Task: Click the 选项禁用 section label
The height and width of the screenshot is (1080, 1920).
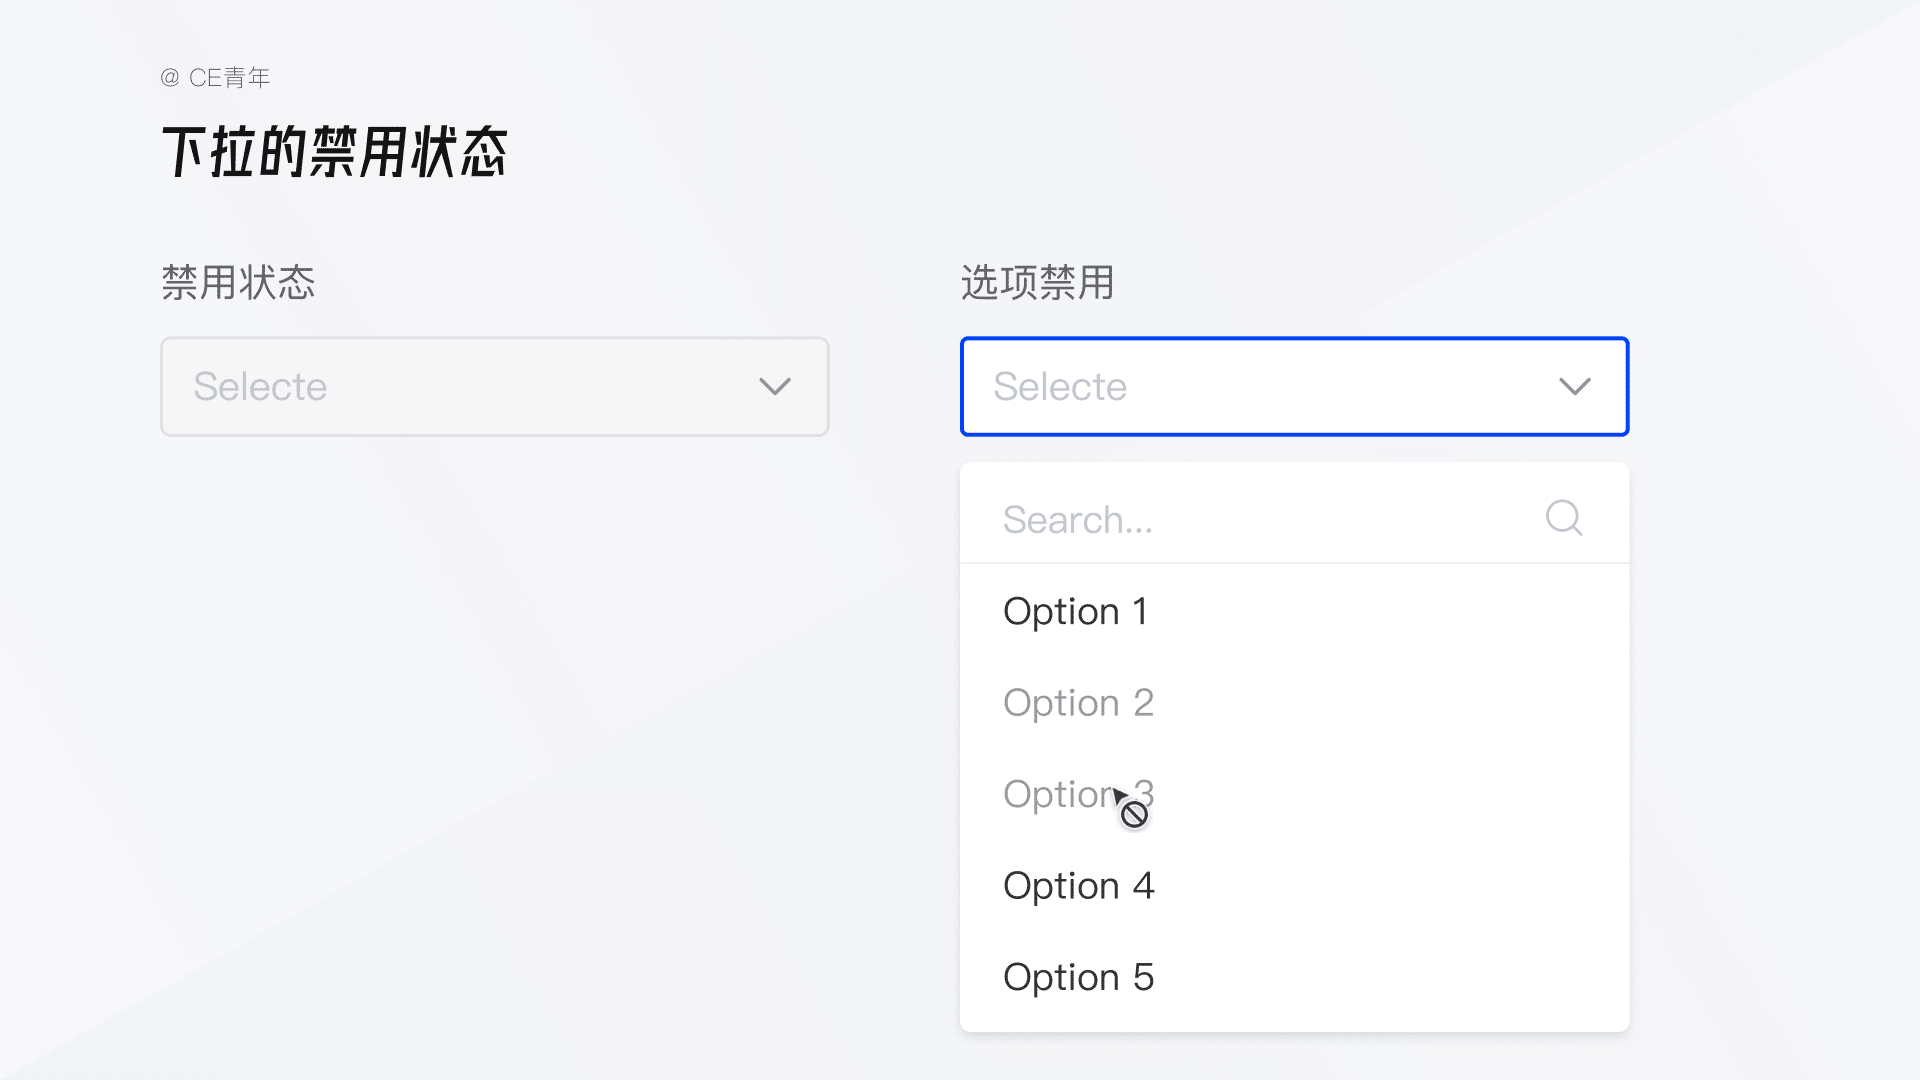Action: (1037, 283)
